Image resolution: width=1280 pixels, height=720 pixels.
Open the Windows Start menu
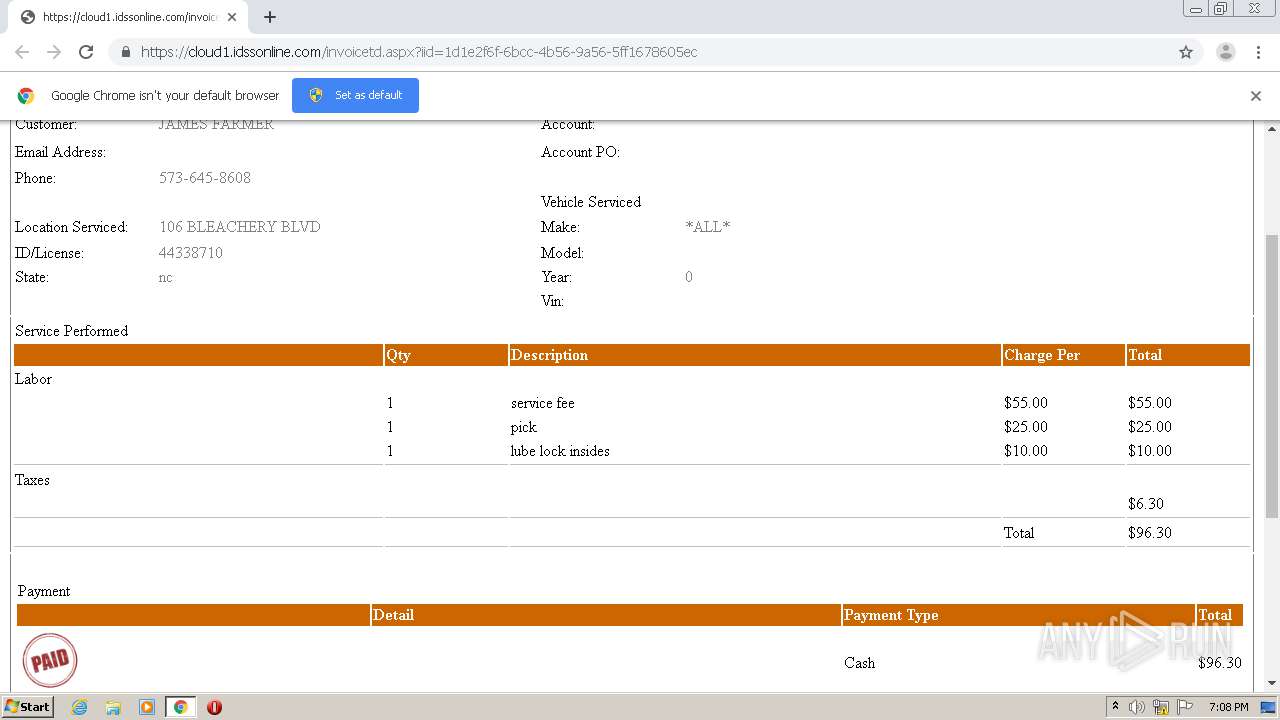point(27,706)
